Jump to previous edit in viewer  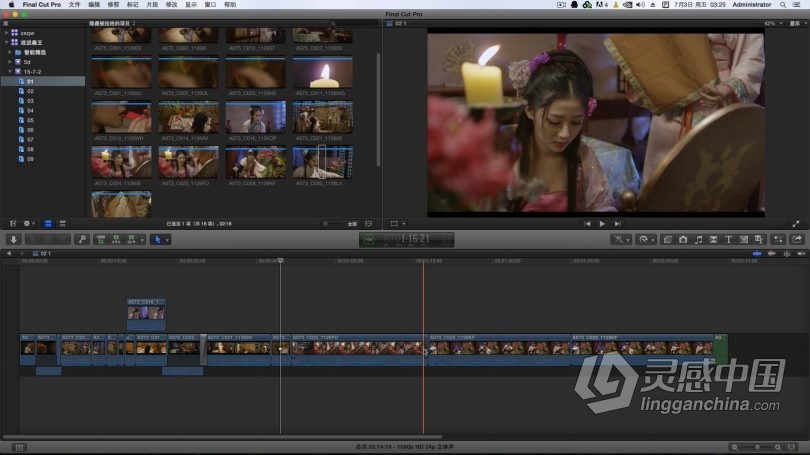pyautogui.click(x=587, y=224)
